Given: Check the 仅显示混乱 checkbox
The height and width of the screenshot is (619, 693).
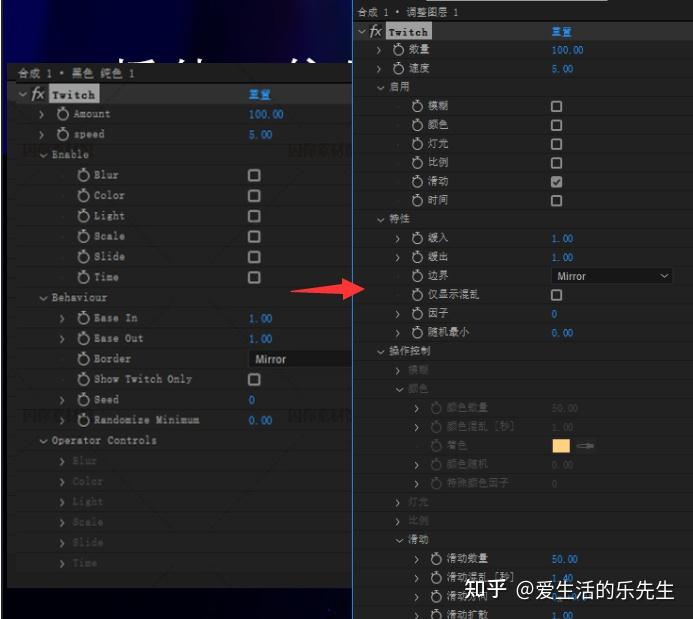Looking at the screenshot, I should [x=556, y=295].
